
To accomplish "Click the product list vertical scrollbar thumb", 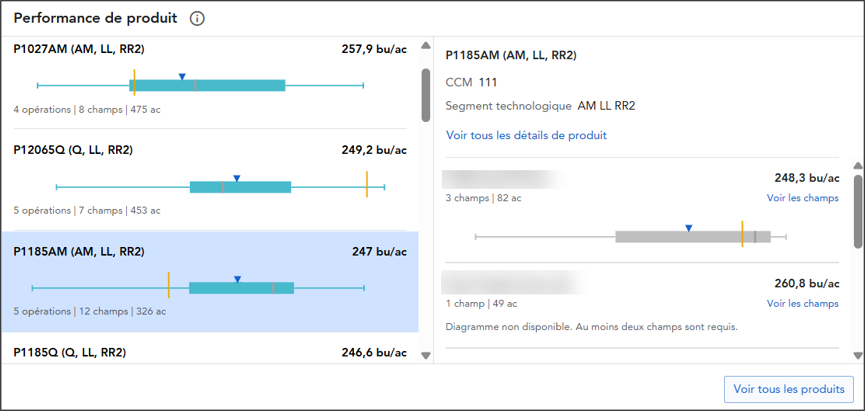I will click(x=425, y=95).
